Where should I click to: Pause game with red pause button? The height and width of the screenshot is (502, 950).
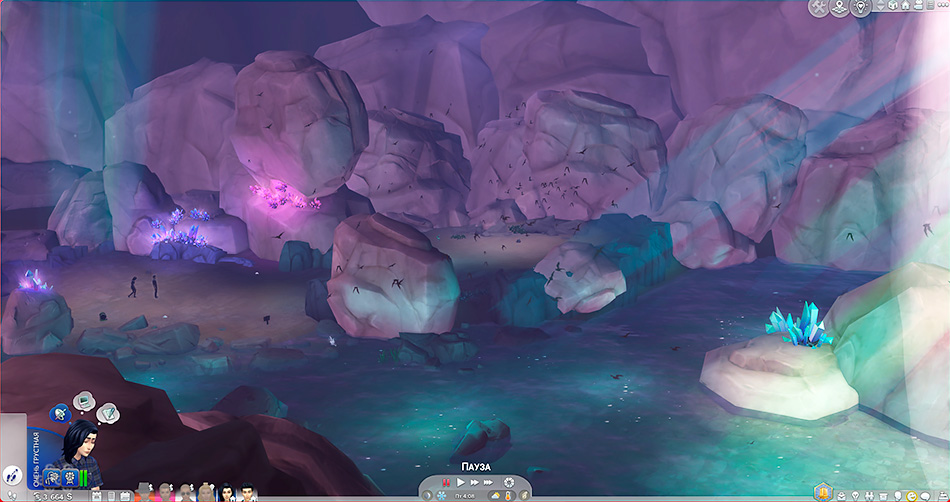pyautogui.click(x=446, y=483)
